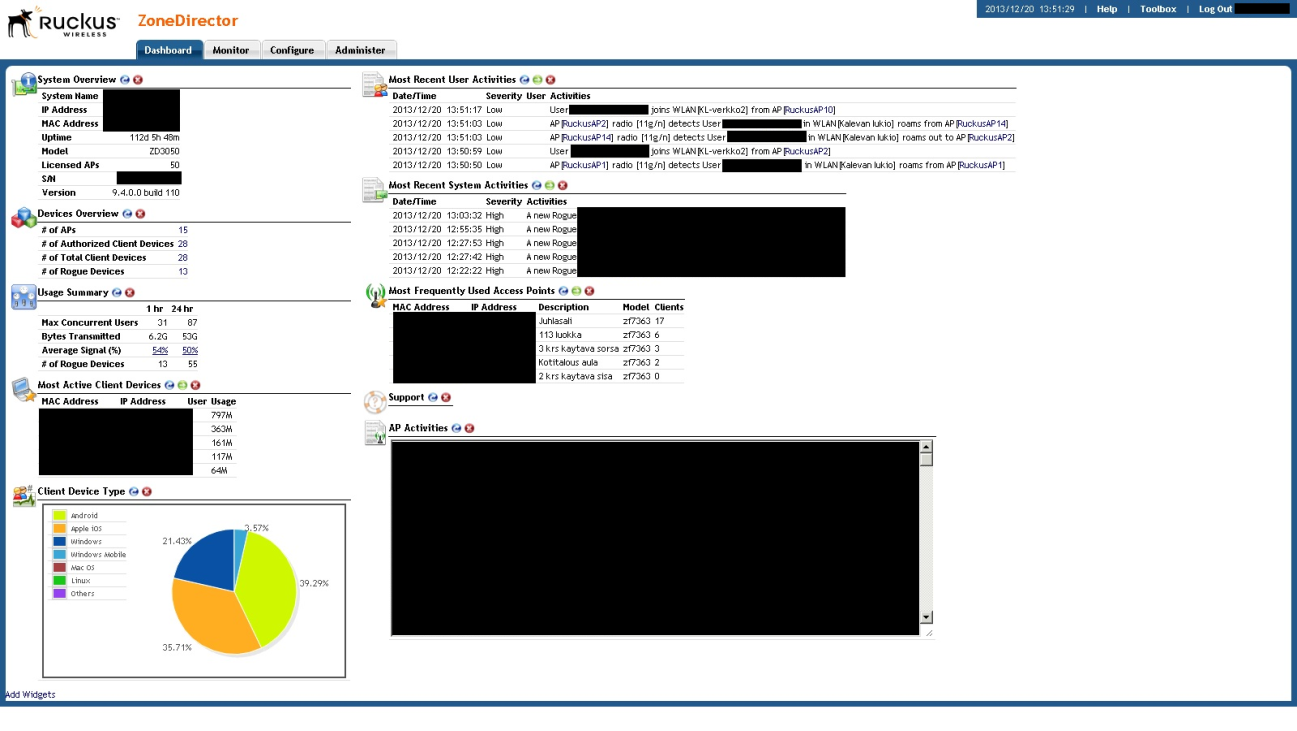1297x731 pixels.
Task: Remove the Devices Overview widget
Action: point(140,213)
